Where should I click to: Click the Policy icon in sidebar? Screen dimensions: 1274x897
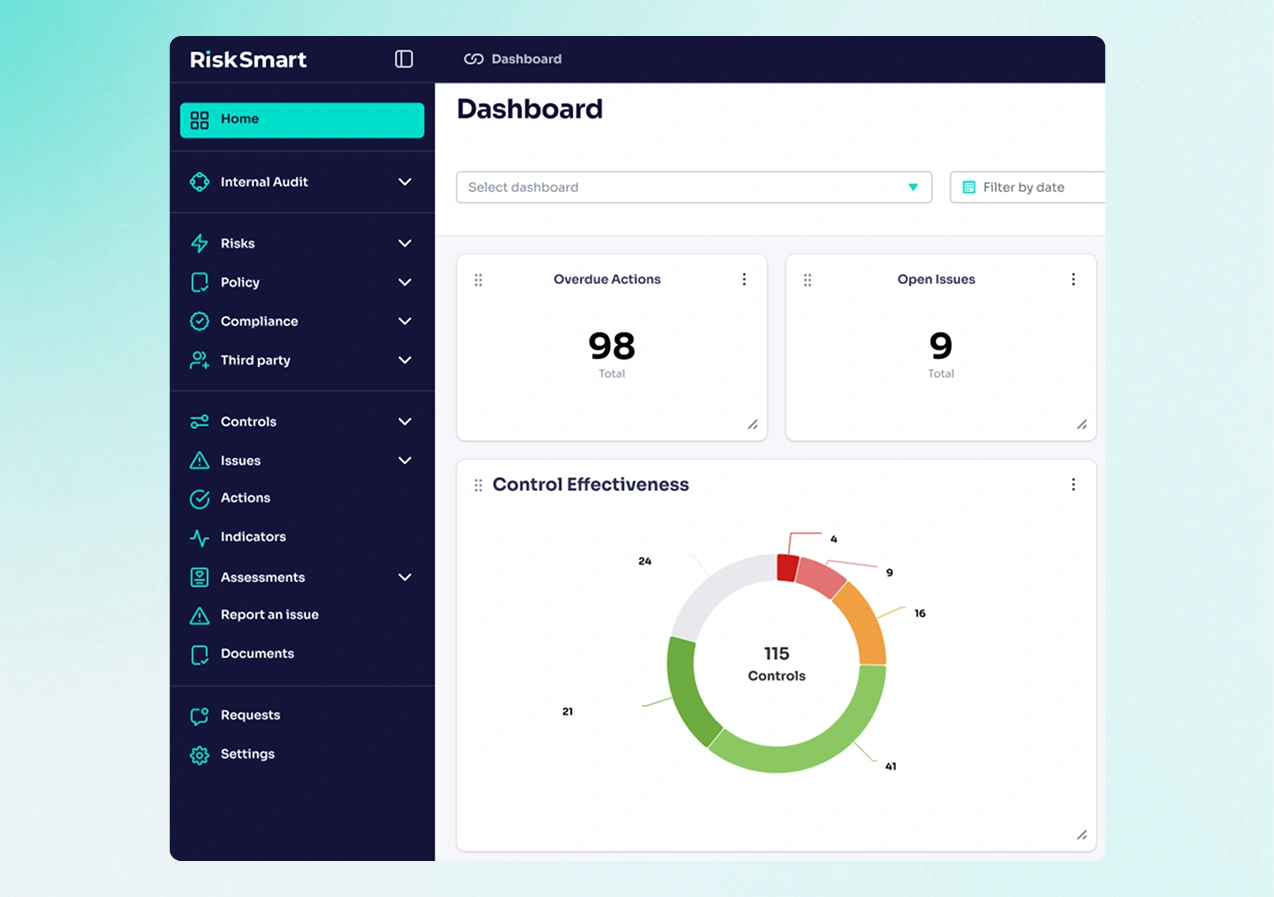tap(200, 282)
